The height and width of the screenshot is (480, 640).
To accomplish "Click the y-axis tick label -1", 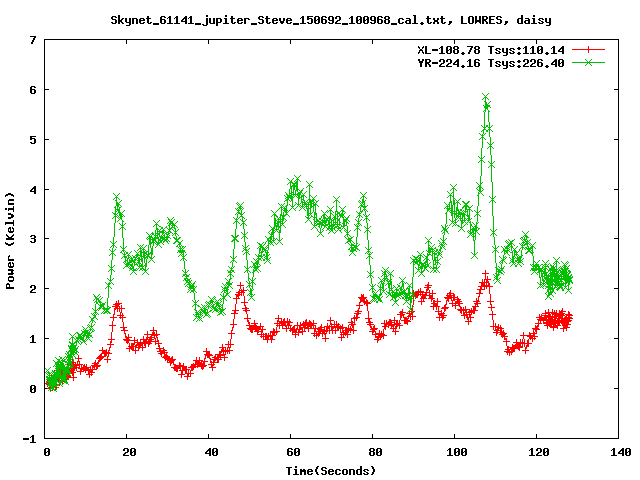I will pos(30,439).
